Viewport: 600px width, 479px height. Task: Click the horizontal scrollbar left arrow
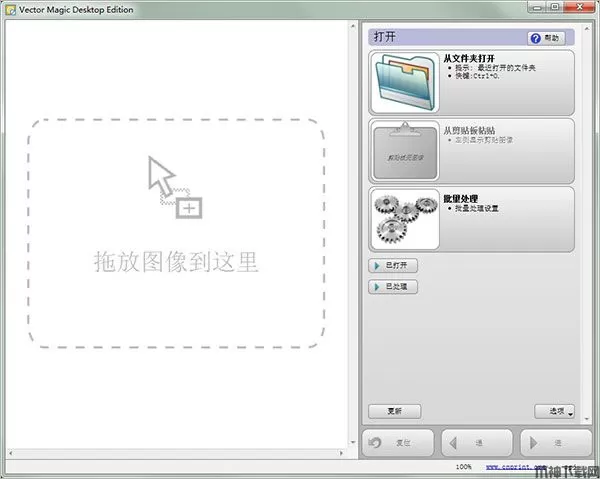pos(11,453)
